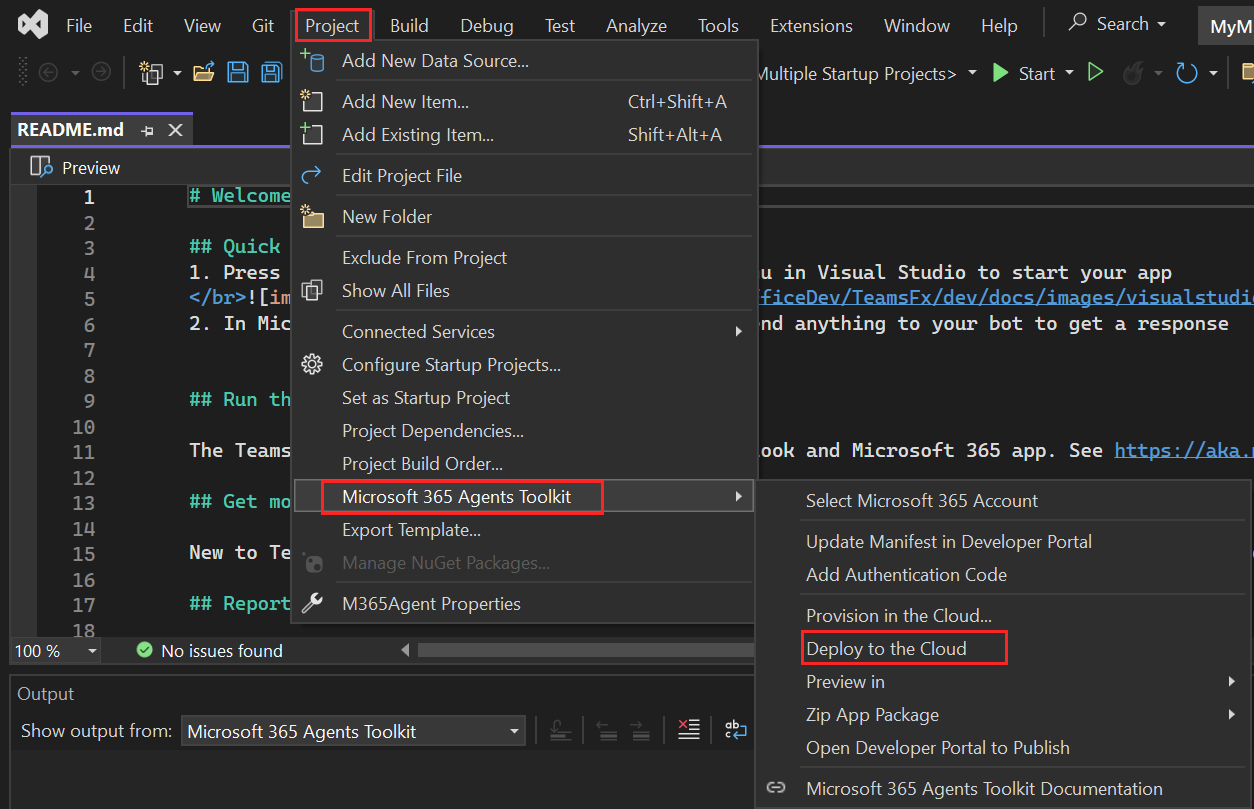
Task: Click the Save All toolbar icon
Action: (271, 72)
